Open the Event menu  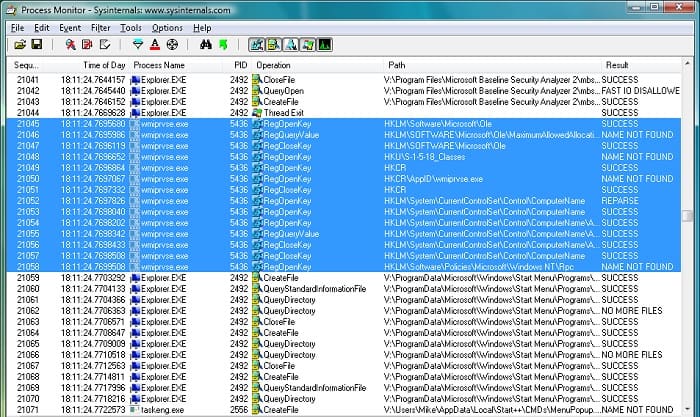[x=70, y=28]
